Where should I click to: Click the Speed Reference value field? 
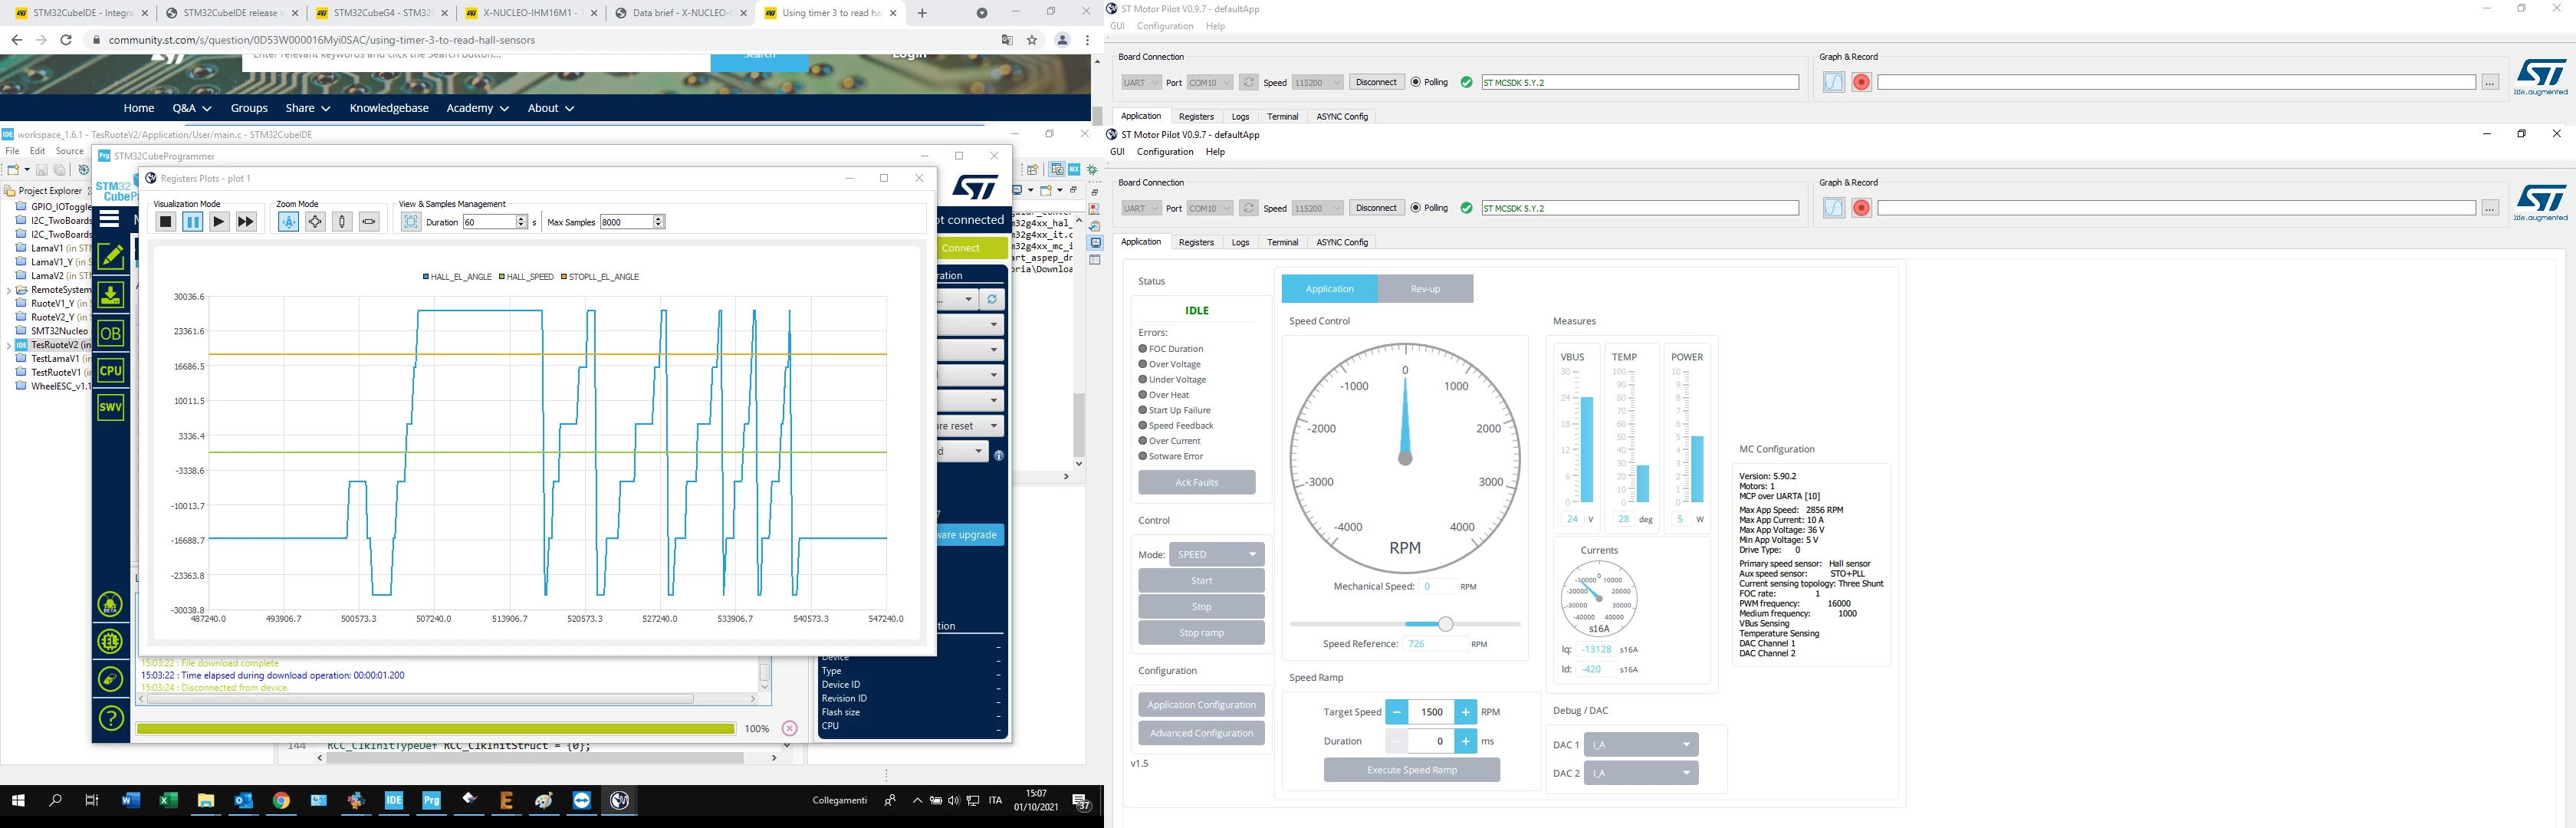(1435, 644)
